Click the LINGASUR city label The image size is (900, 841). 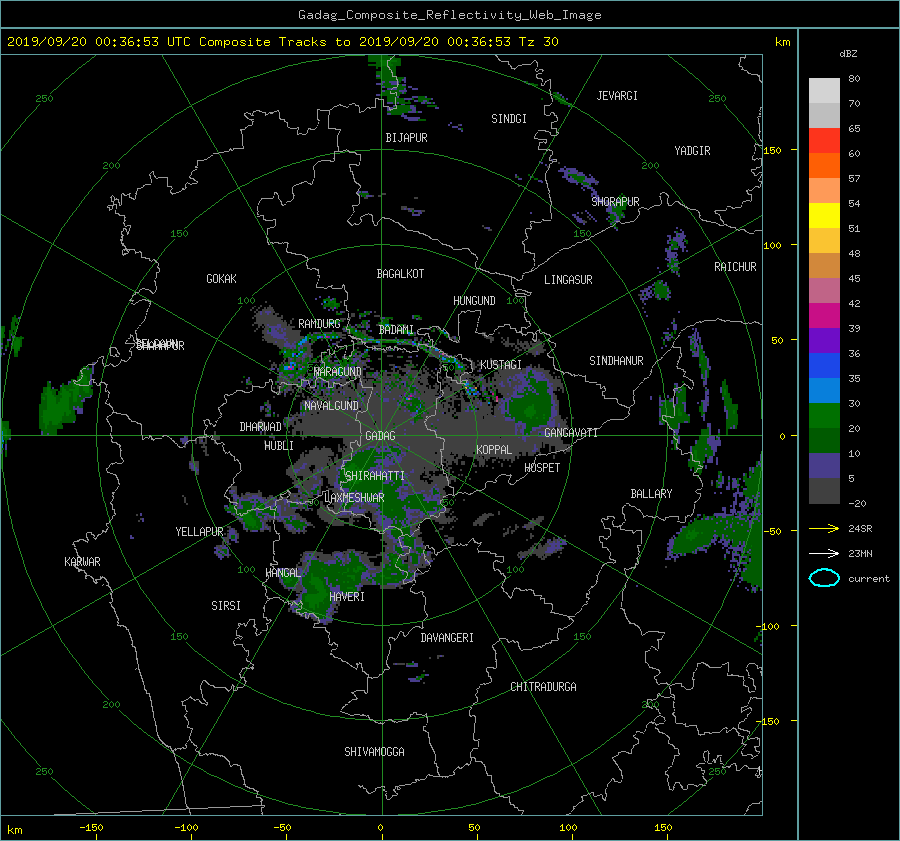click(568, 280)
